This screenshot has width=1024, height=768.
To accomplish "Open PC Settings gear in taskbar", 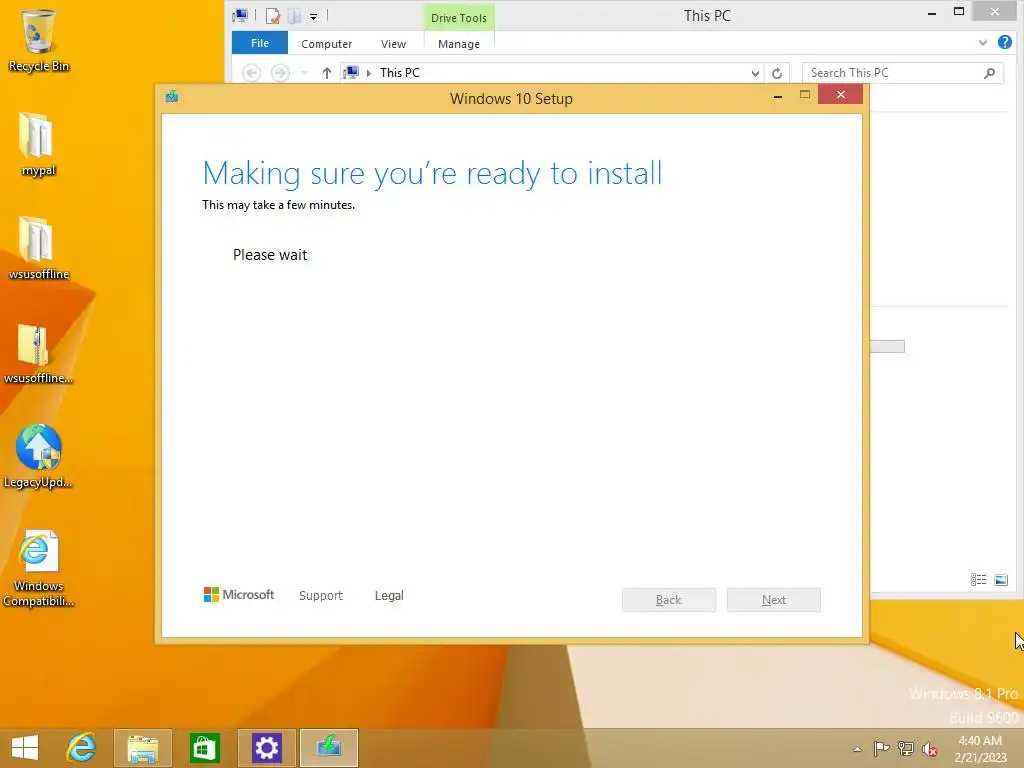I will [266, 748].
